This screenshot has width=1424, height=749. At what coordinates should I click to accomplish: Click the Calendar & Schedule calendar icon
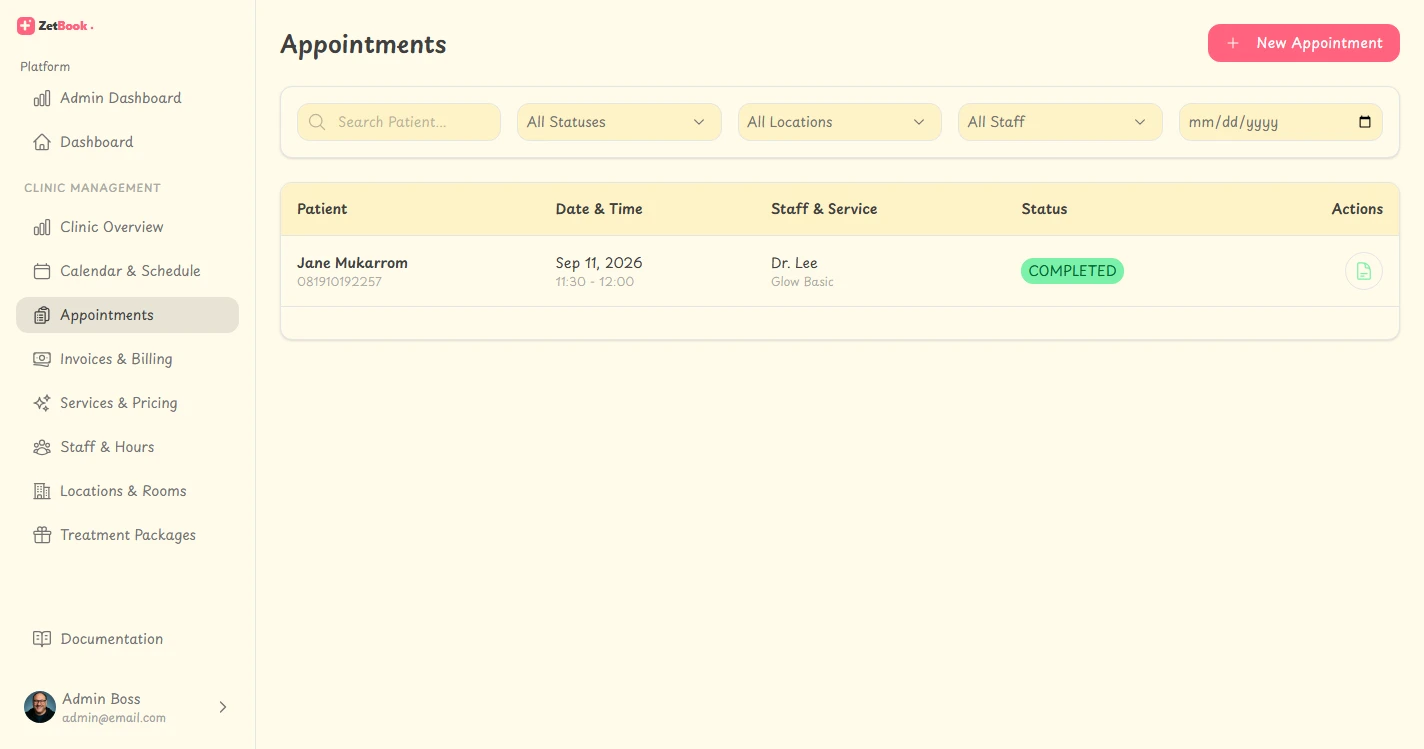[42, 271]
